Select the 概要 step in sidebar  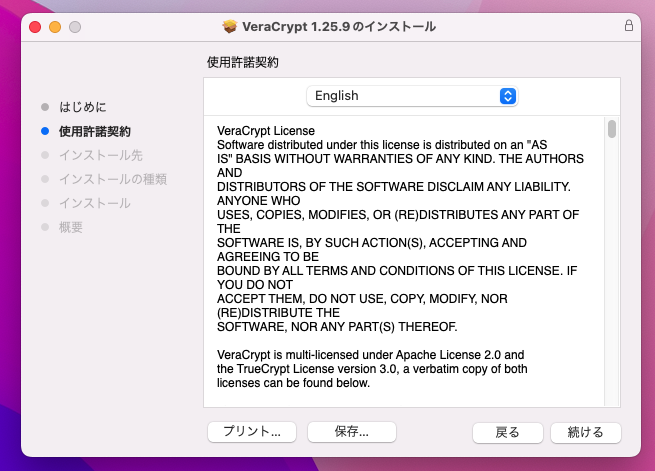(70, 227)
